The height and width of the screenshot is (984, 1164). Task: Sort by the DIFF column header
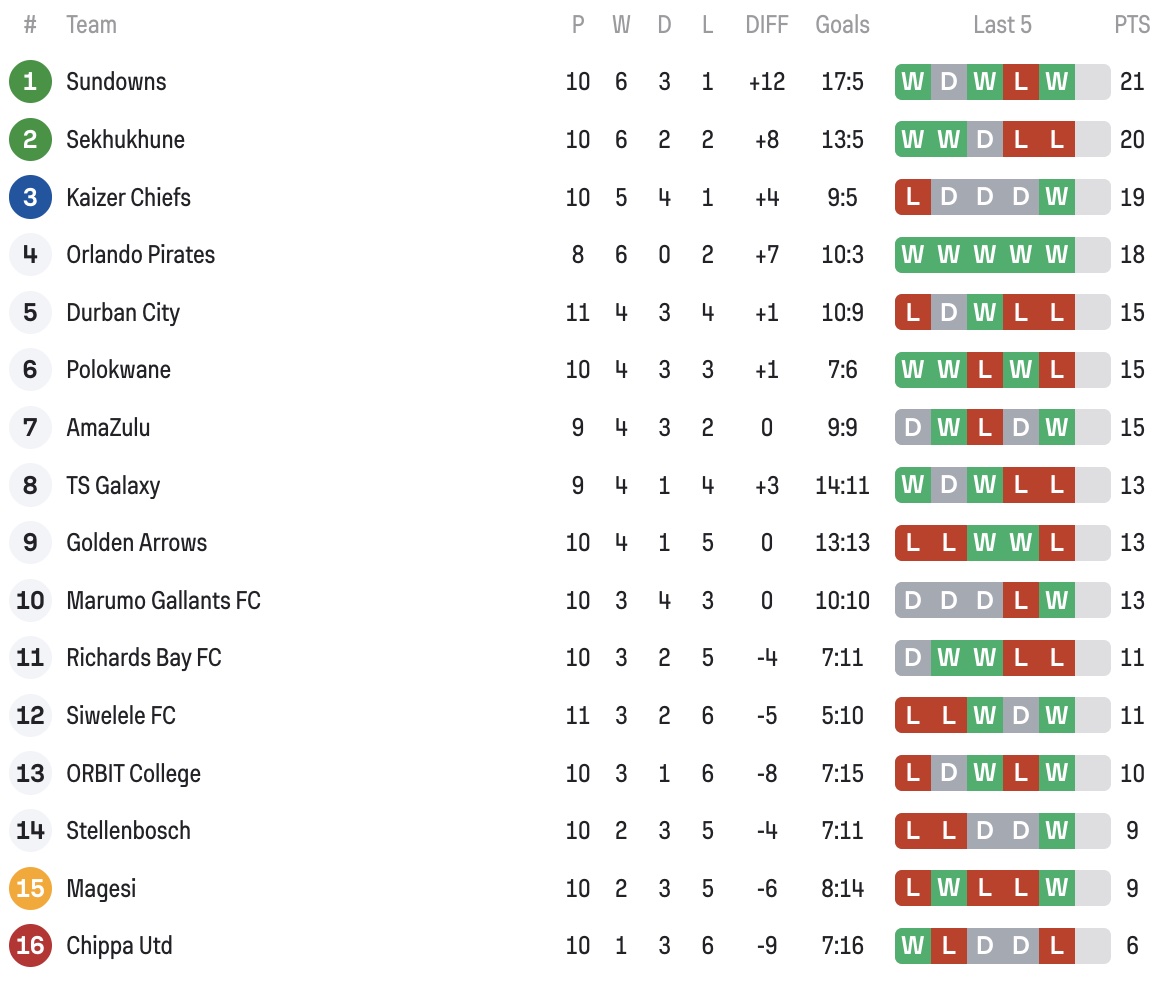point(766,25)
